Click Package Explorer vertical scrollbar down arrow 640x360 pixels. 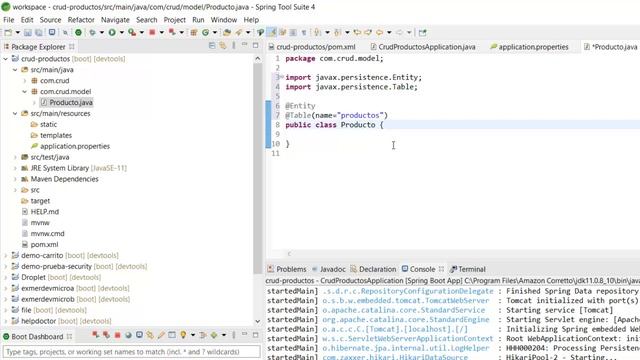click(x=258, y=321)
